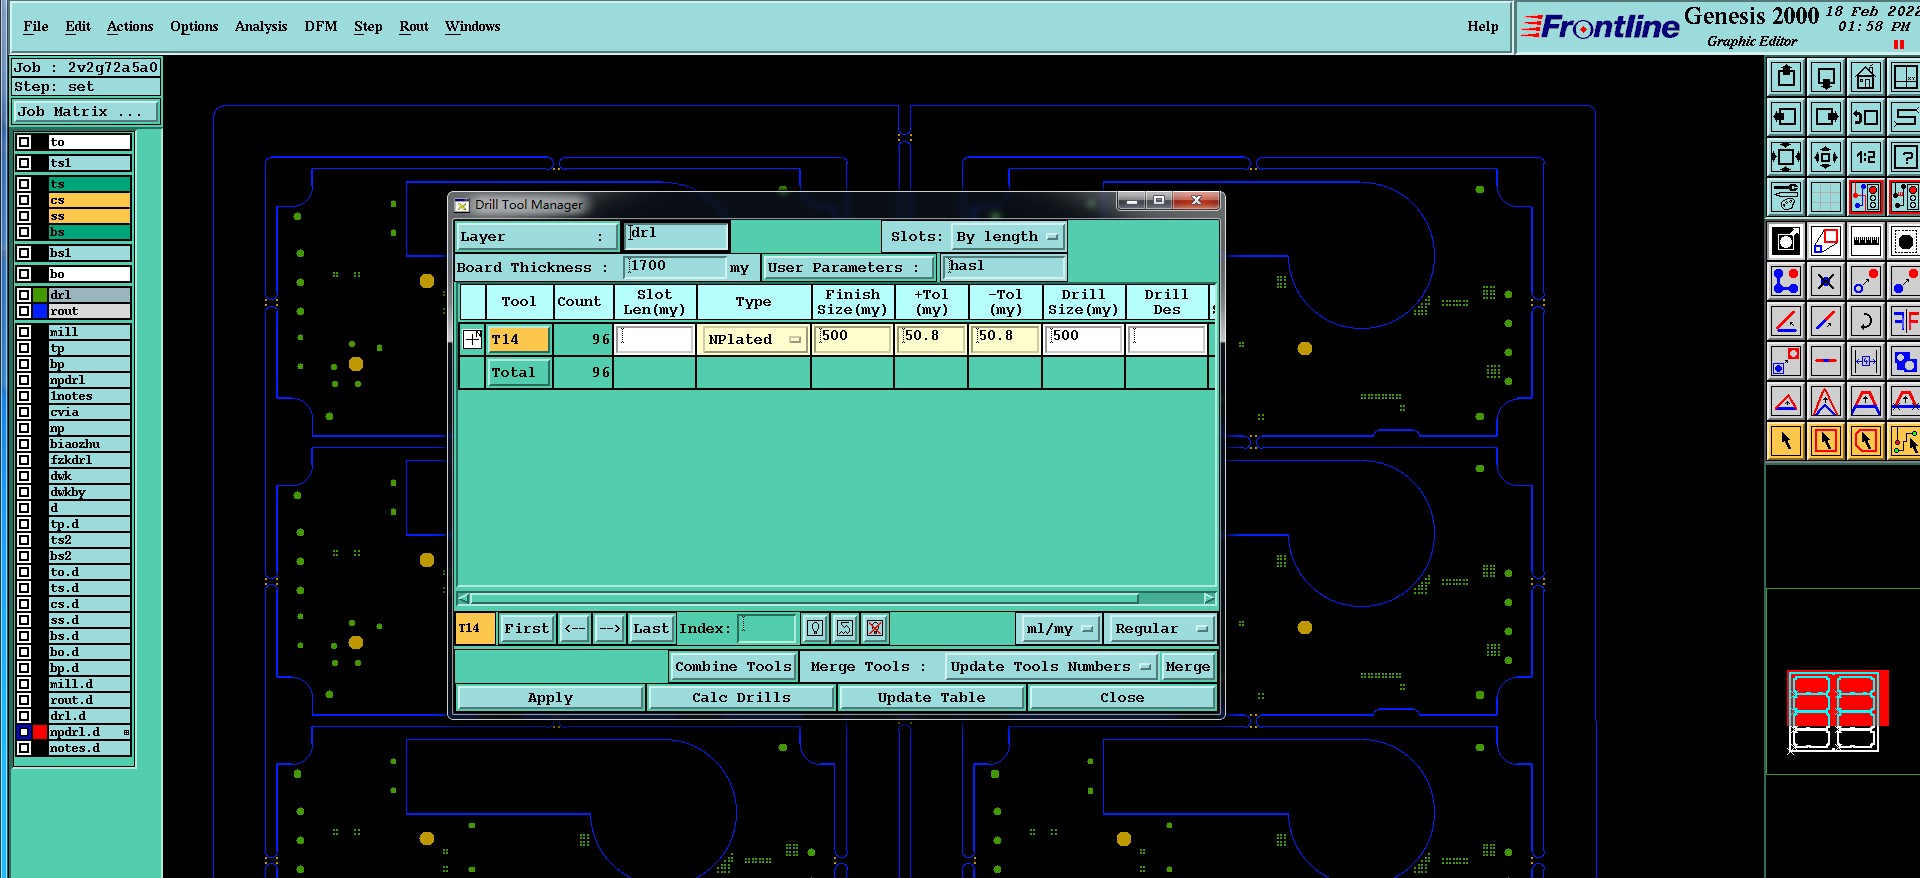
Task: Click the black octagon selection-area icon
Action: coord(1905,241)
